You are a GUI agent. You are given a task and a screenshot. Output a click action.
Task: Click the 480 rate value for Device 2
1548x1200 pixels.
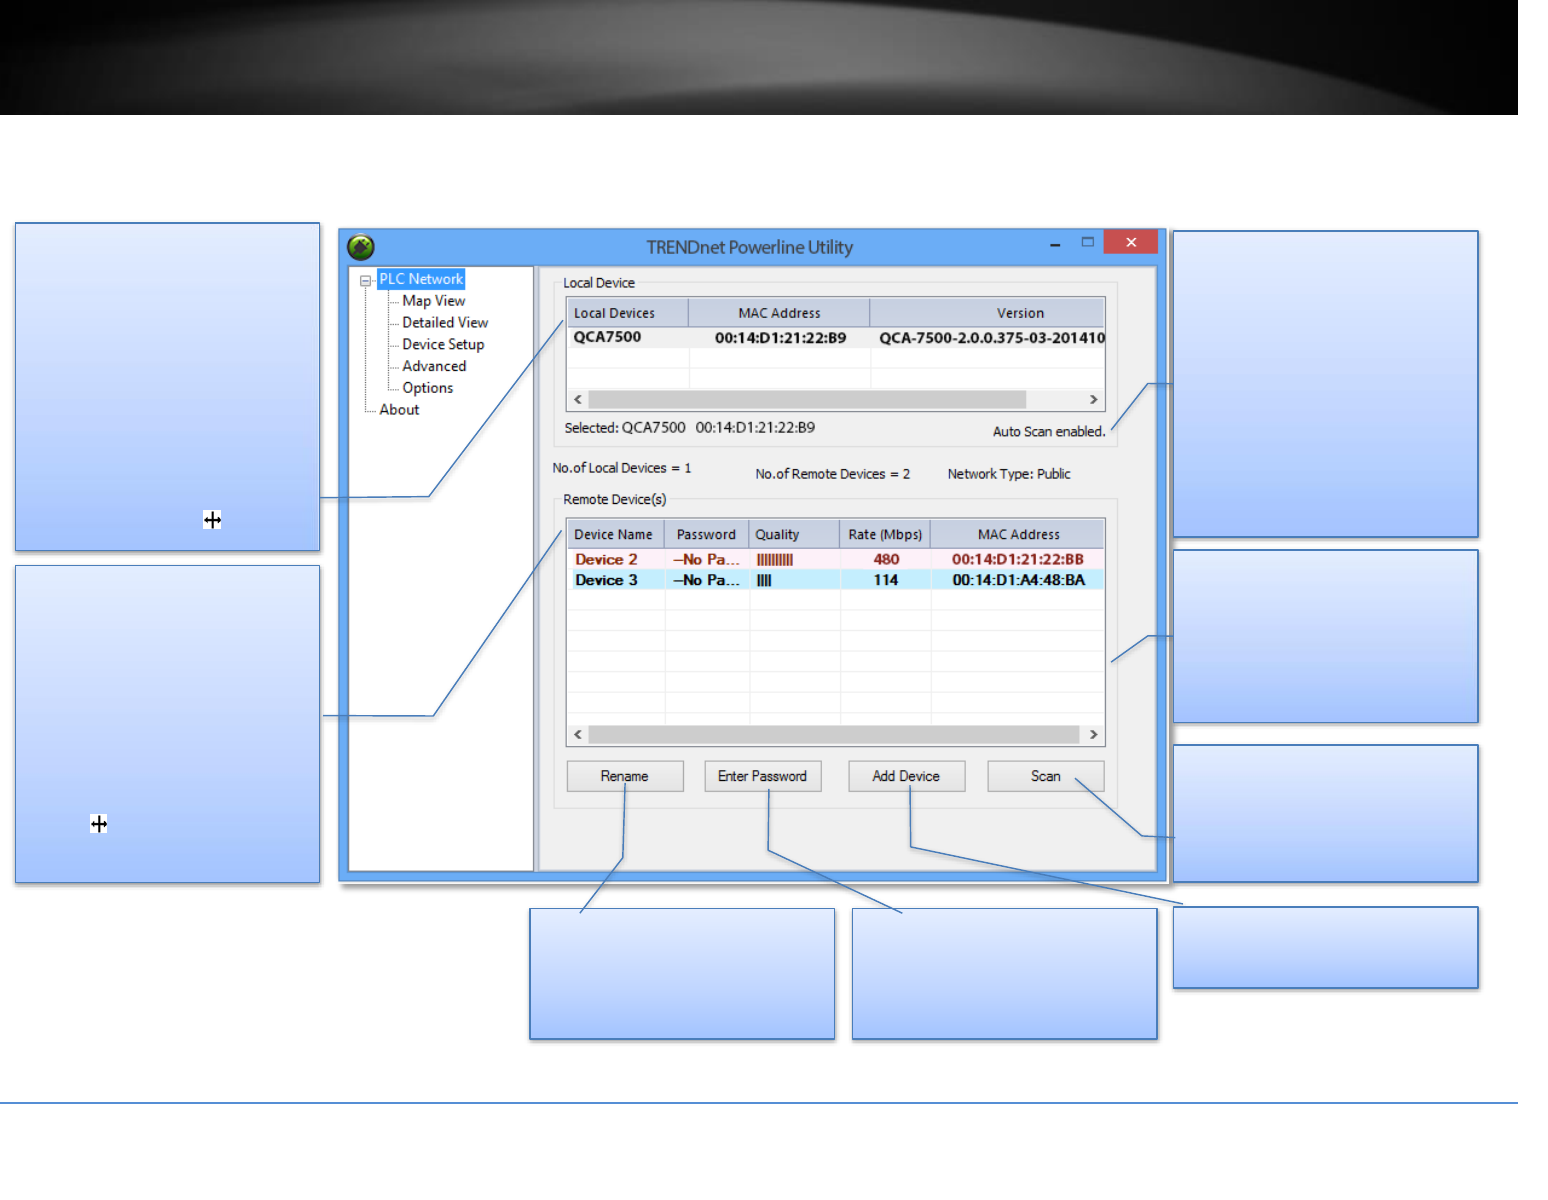click(886, 560)
